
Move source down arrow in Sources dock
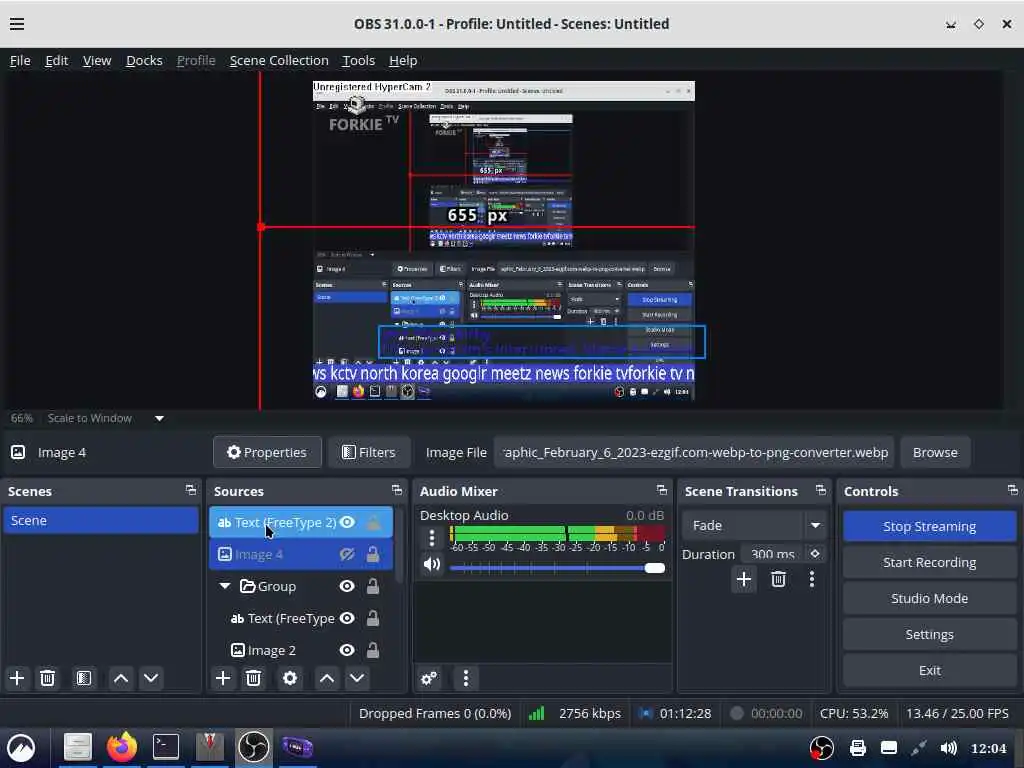pyautogui.click(x=357, y=678)
